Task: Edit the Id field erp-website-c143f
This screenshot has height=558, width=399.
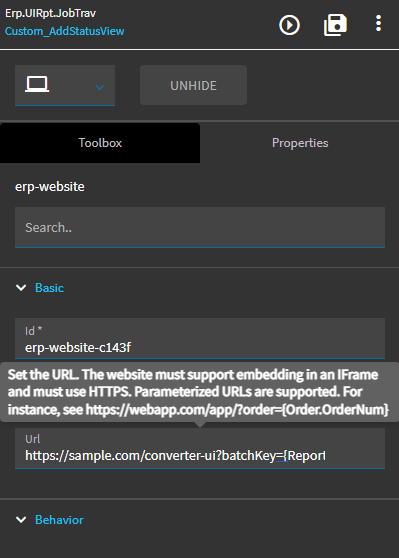Action: [200, 338]
